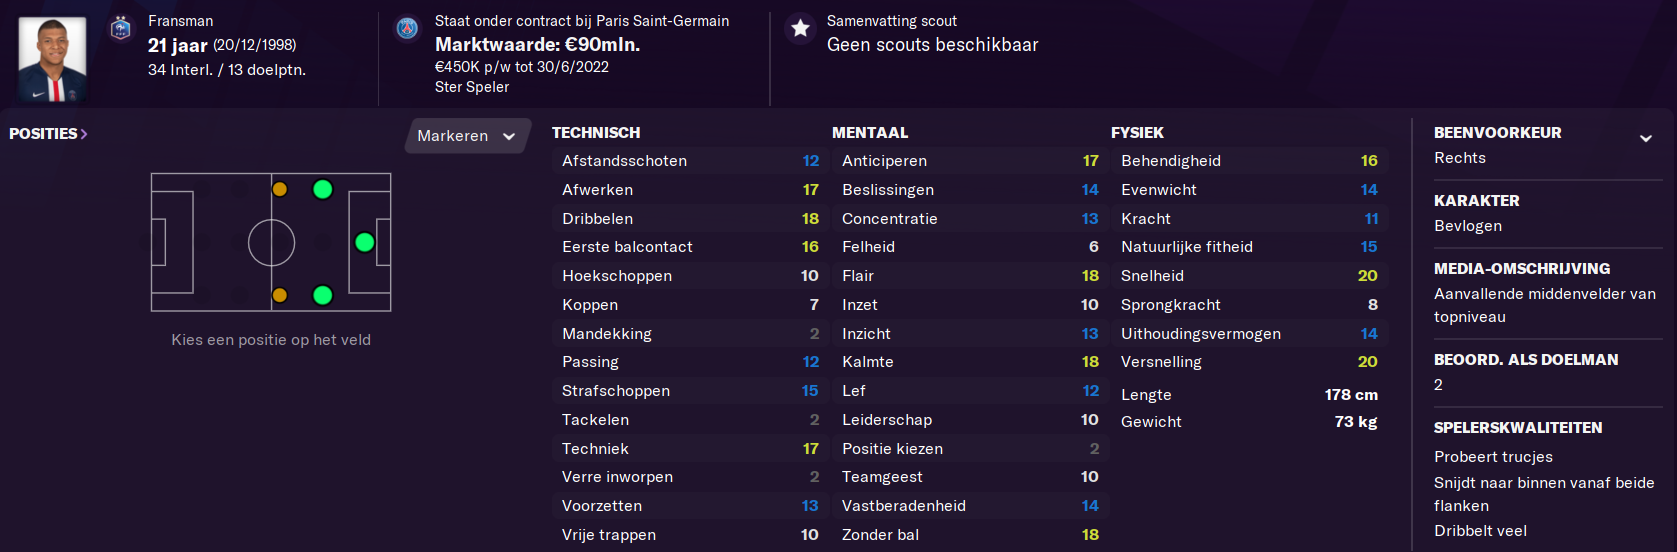Viewport: 1677px width, 552px height.
Task: Select the Snelheid attribute row
Action: (1249, 275)
